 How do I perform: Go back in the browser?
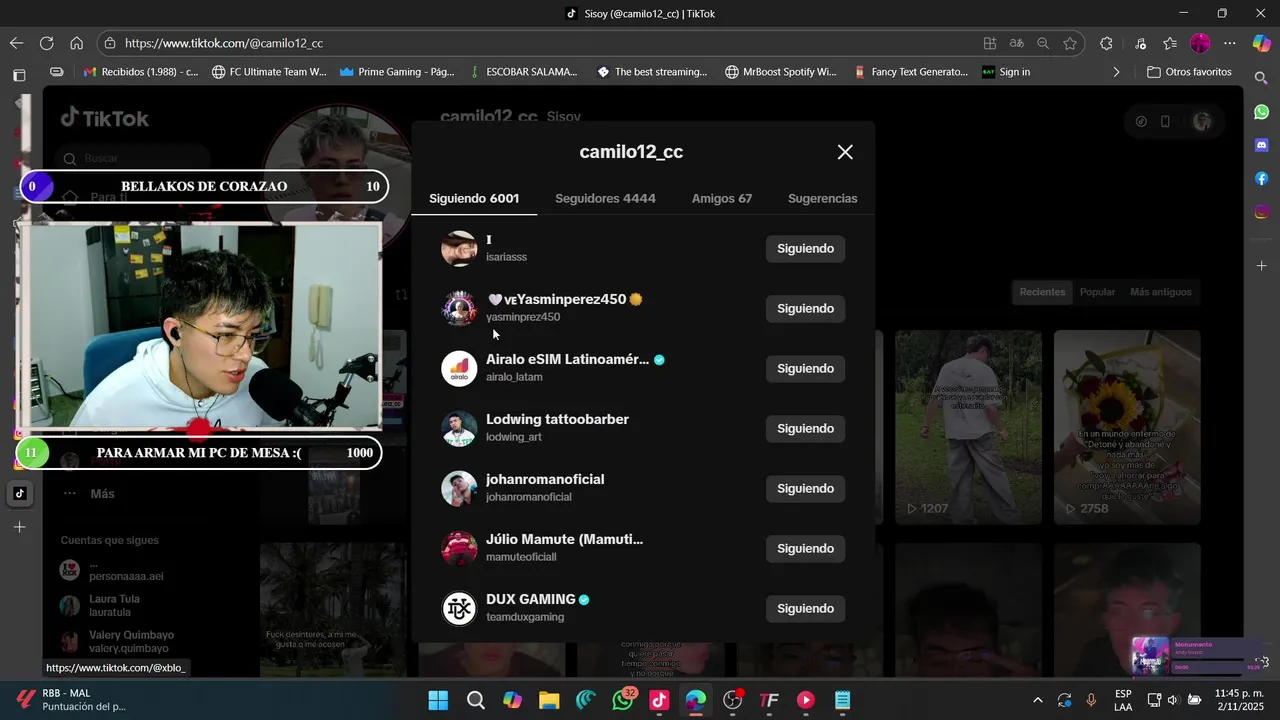[x=16, y=43]
